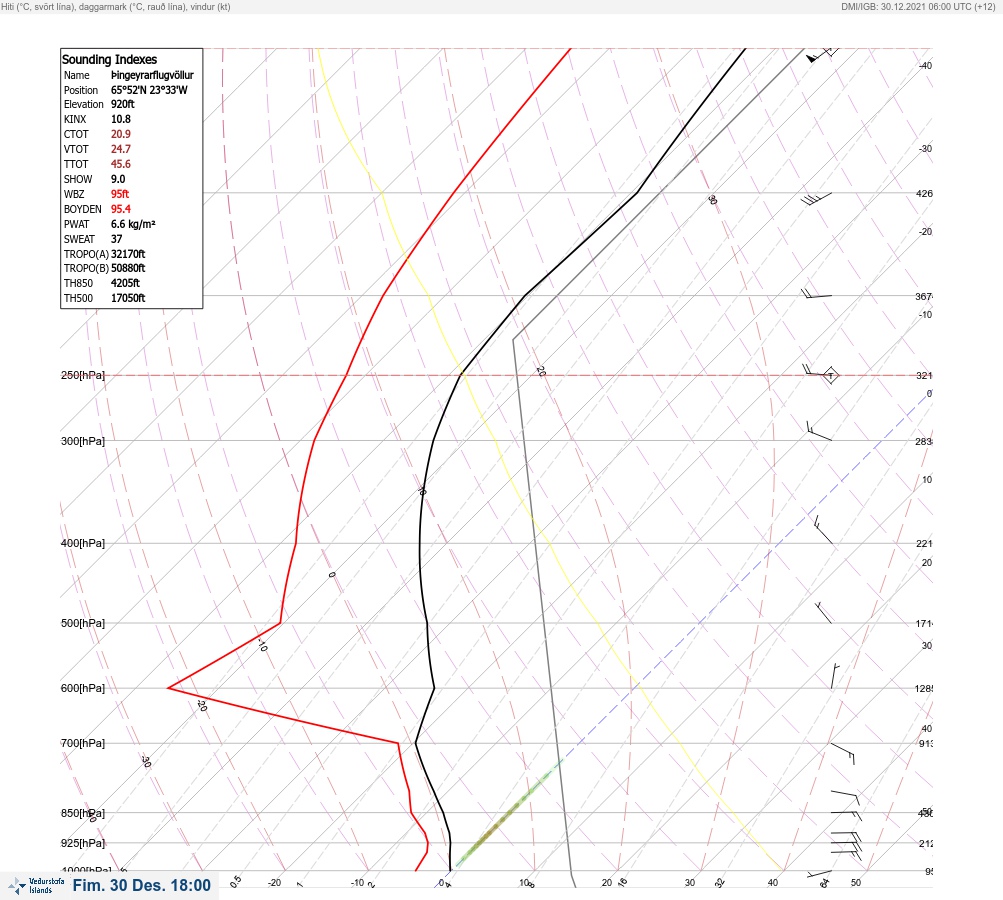Click the wind barb at 250 hPa level
Viewport: 1003px width, 900px height.
[x=815, y=370]
